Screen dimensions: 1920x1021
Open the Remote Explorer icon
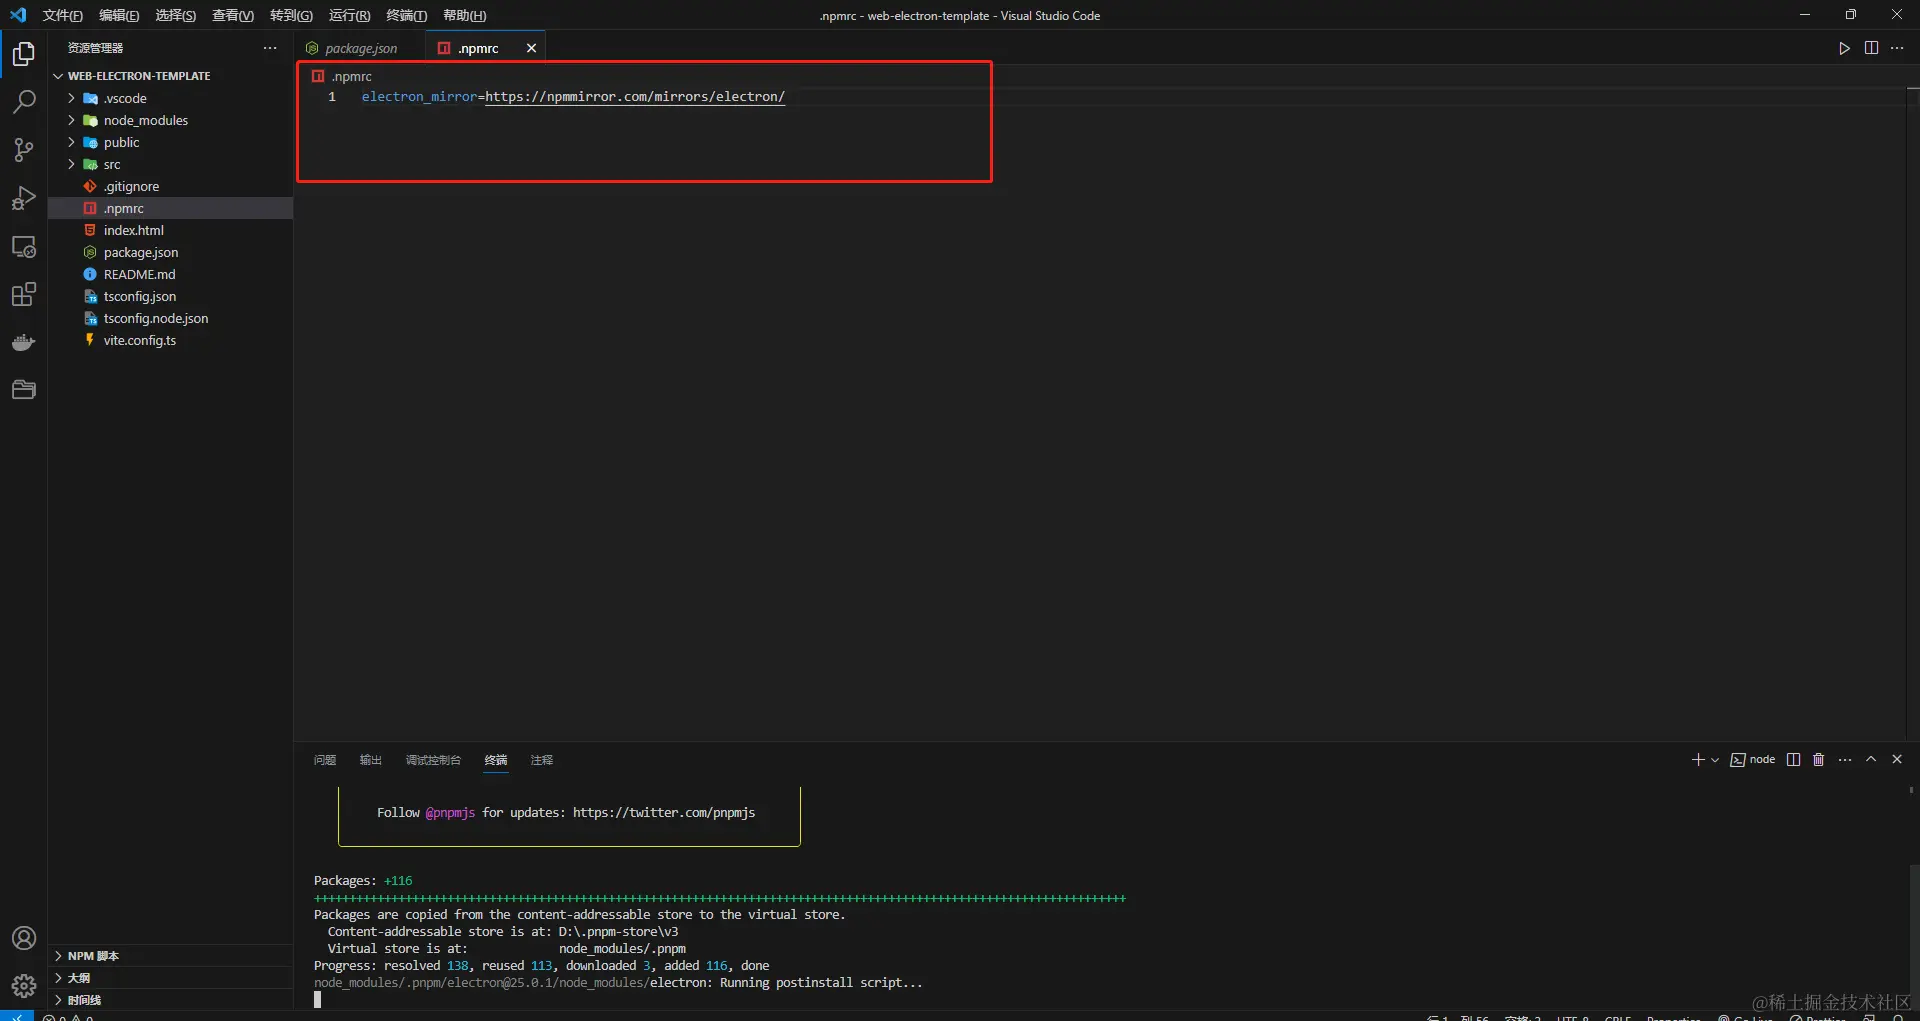[24, 246]
